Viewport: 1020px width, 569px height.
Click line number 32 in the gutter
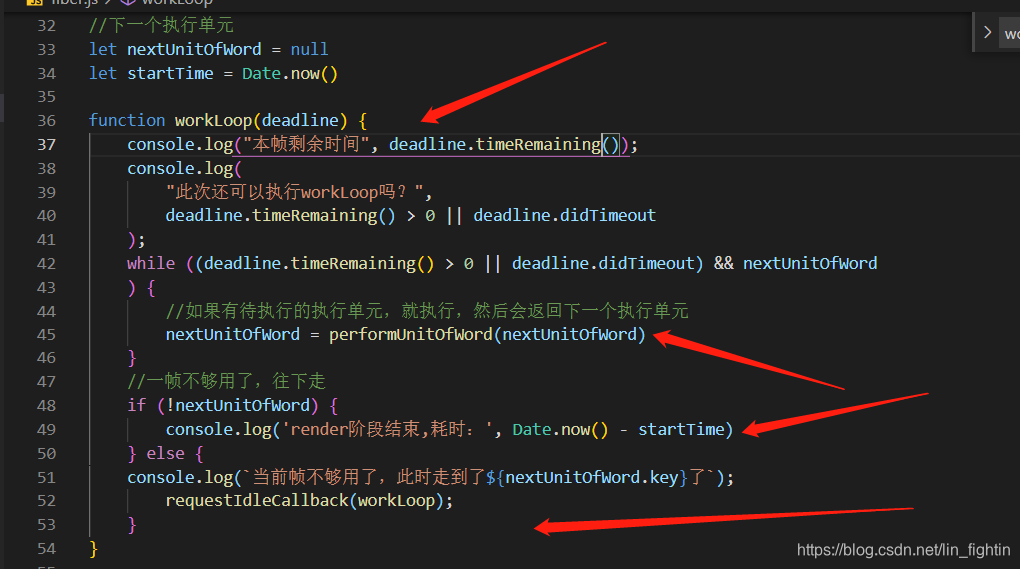(46, 26)
